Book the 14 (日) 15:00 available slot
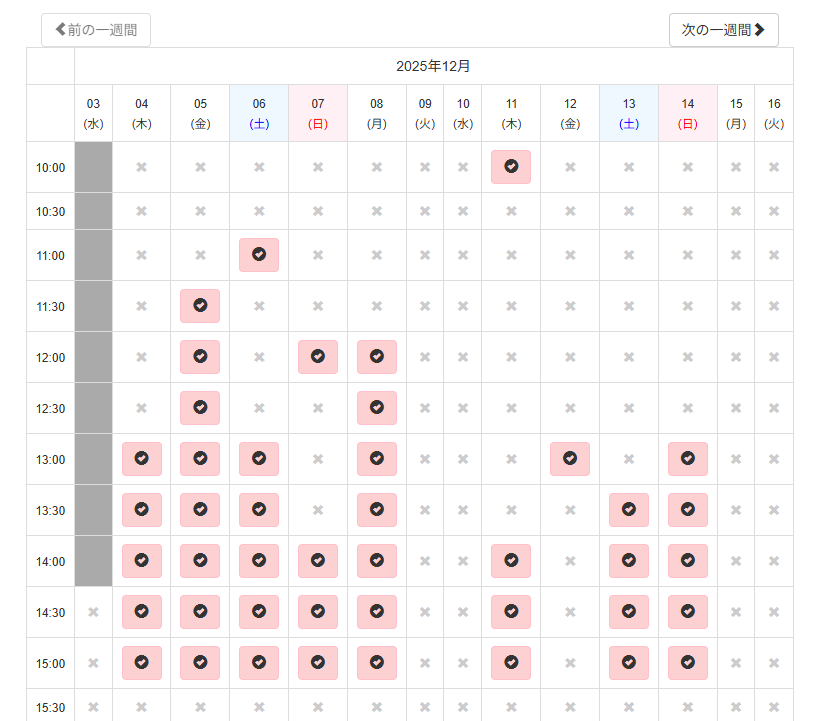The width and height of the screenshot is (825, 721). click(x=688, y=663)
